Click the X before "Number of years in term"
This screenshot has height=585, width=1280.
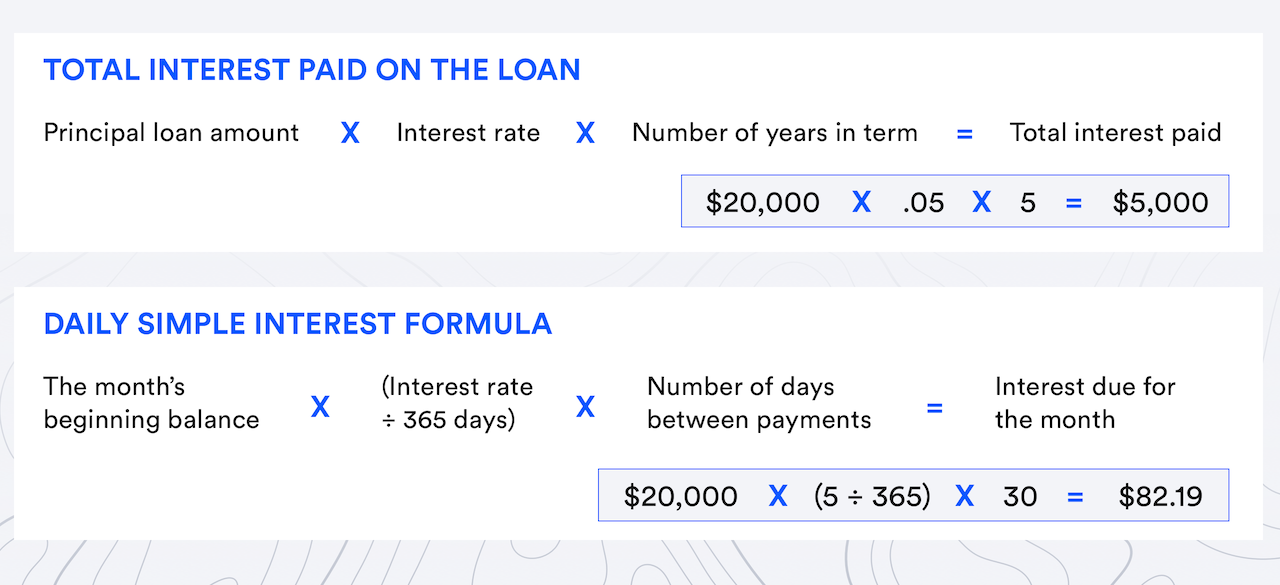click(585, 133)
